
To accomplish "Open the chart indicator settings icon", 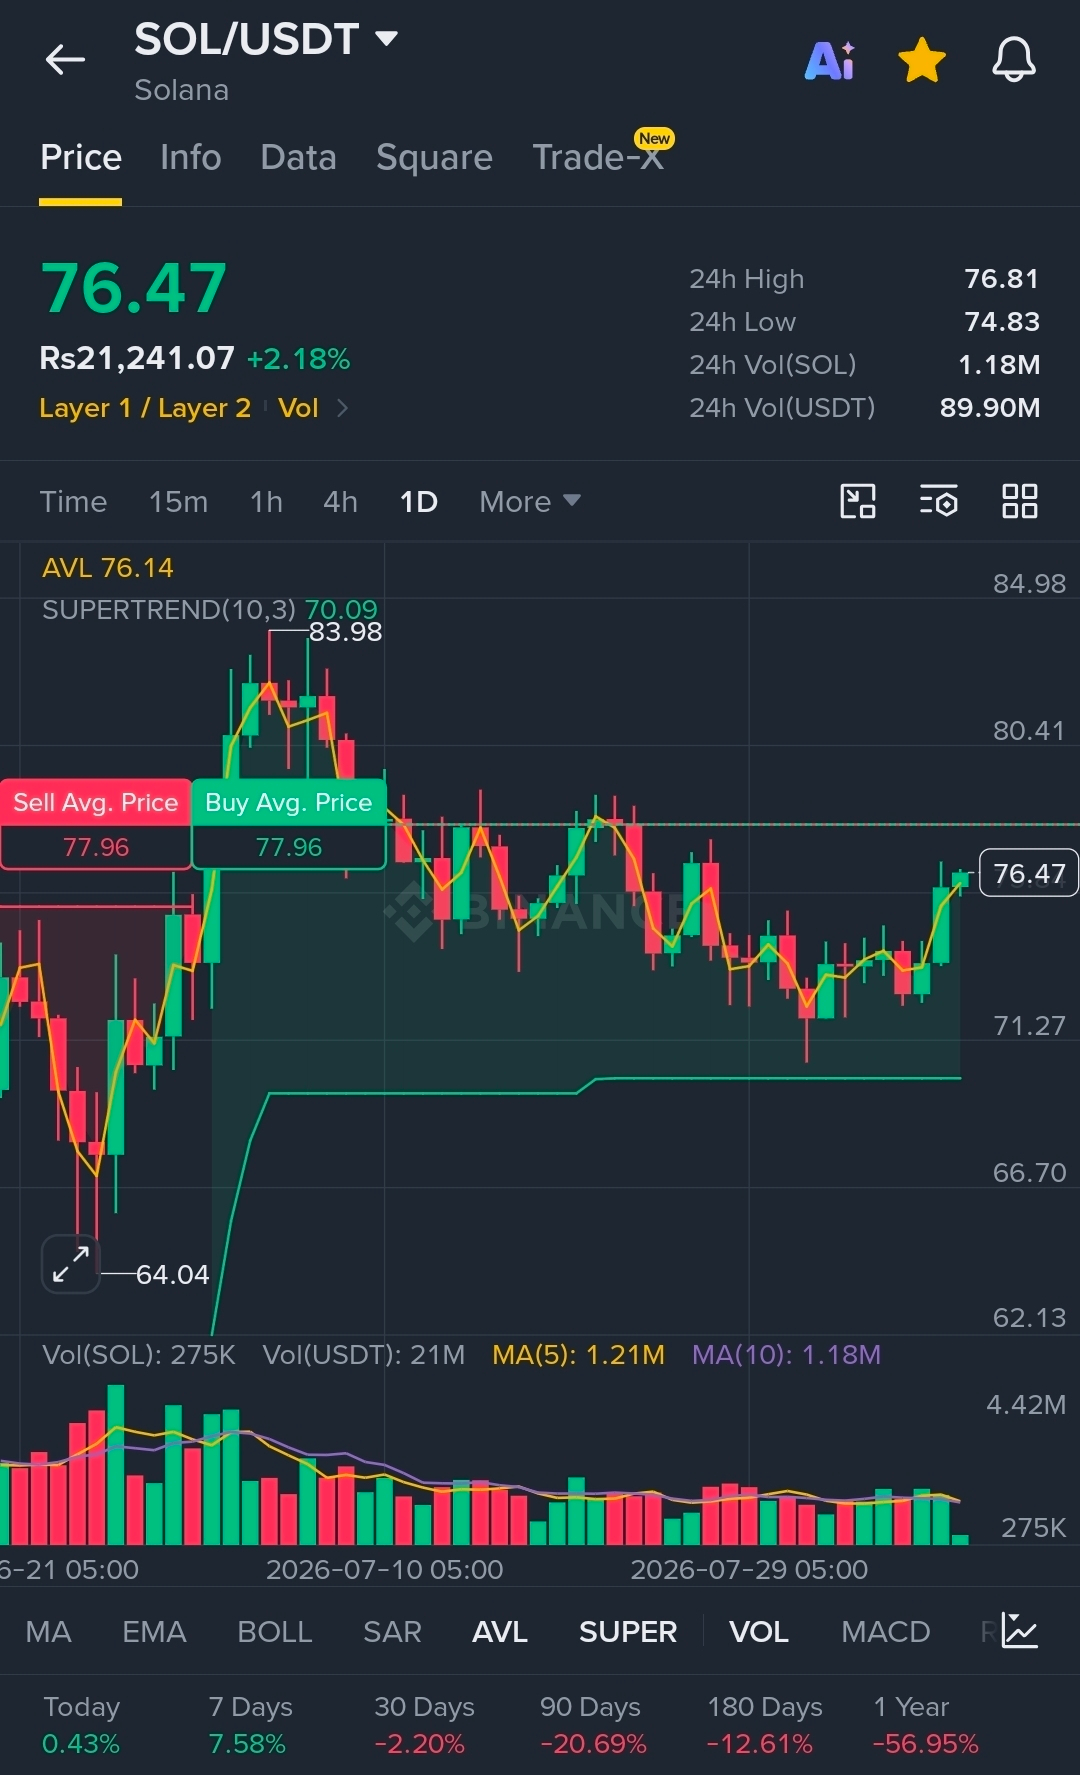I will (x=939, y=501).
